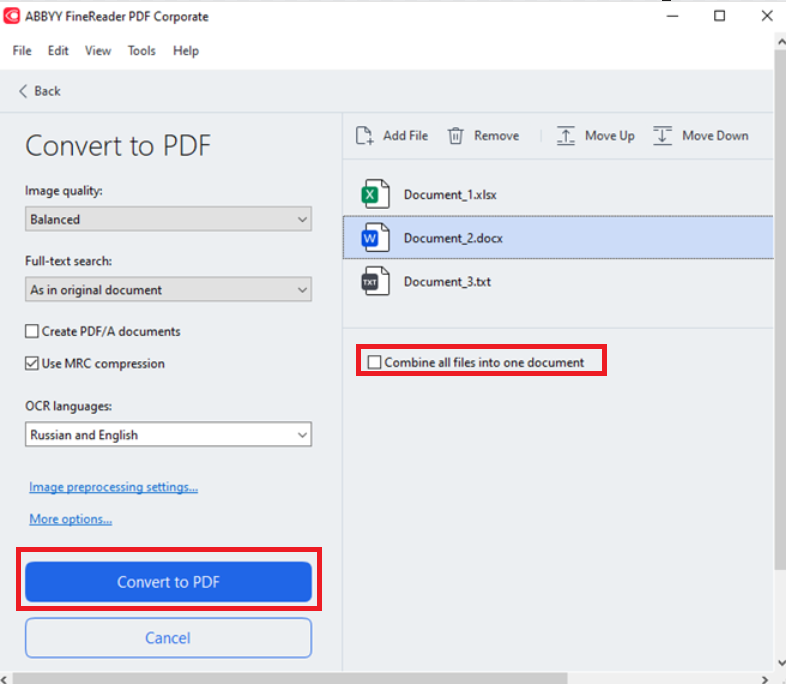
Task: Open the Edit menu
Action: [x=58, y=51]
